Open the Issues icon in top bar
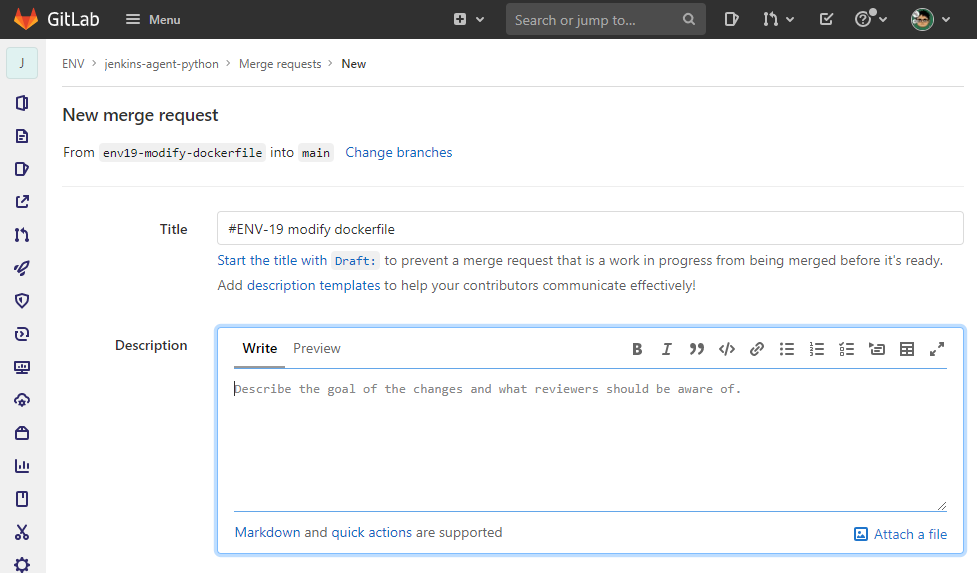This screenshot has width=977, height=573. [x=732, y=19]
